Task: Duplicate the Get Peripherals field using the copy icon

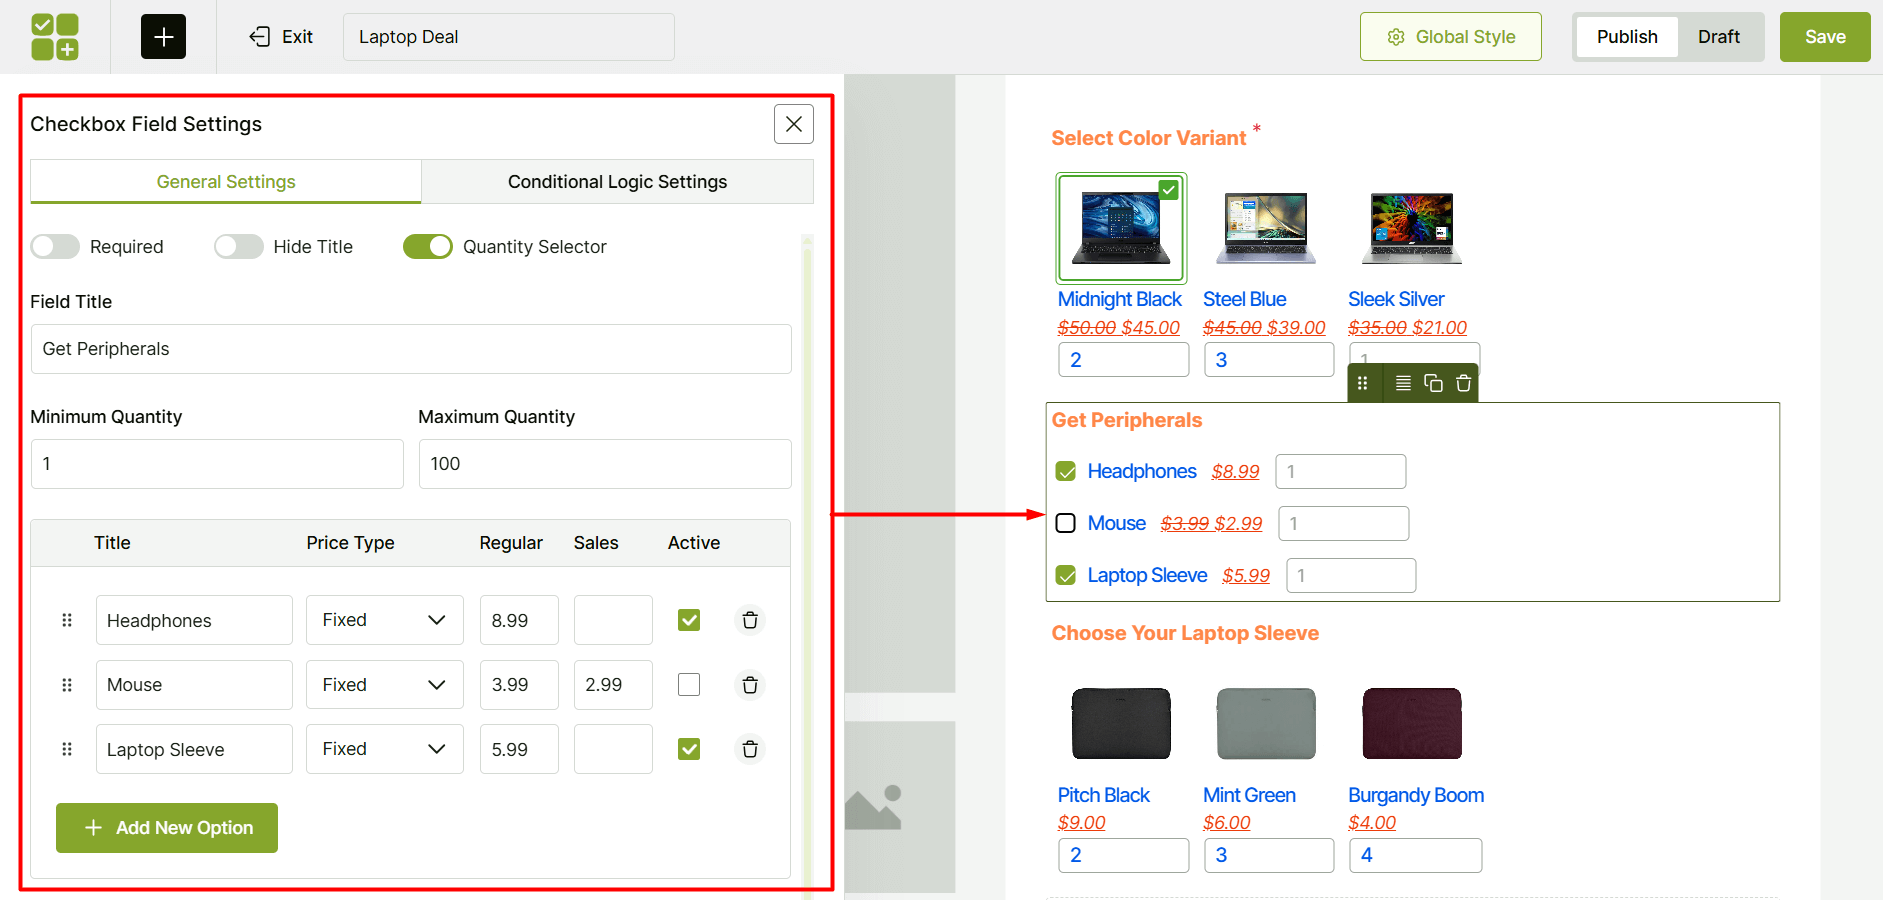Action: tap(1433, 383)
